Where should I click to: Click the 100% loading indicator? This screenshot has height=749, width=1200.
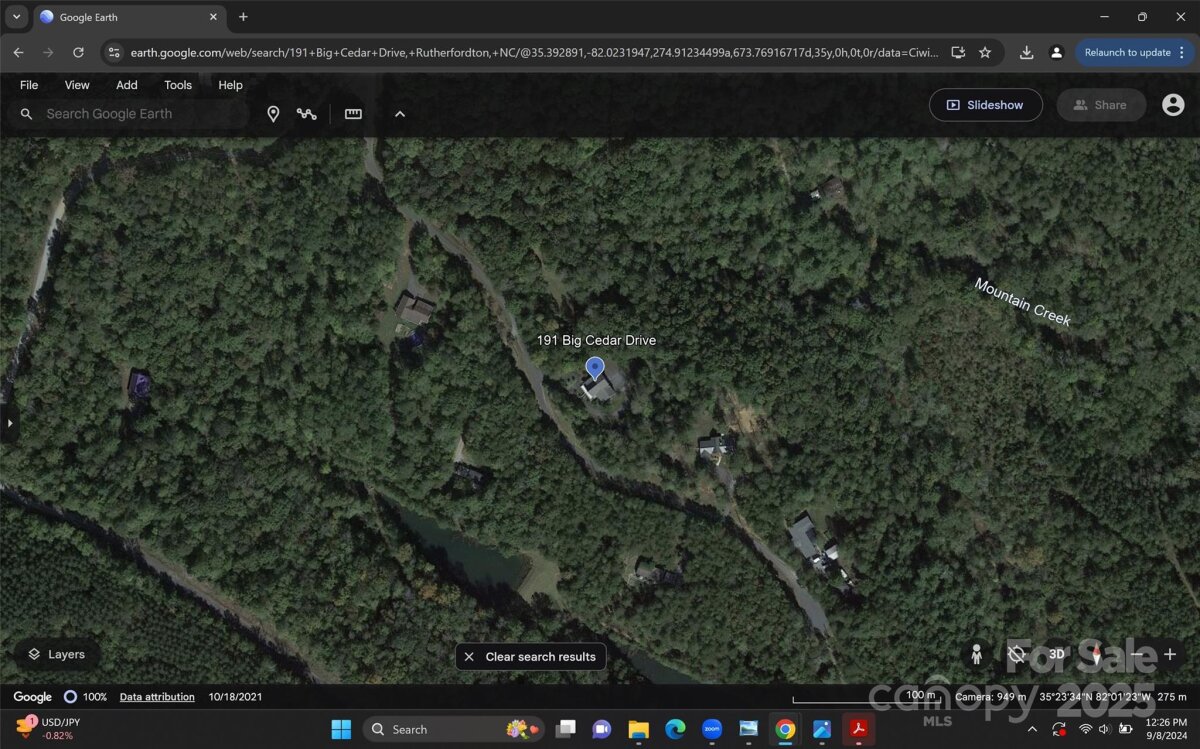point(86,697)
